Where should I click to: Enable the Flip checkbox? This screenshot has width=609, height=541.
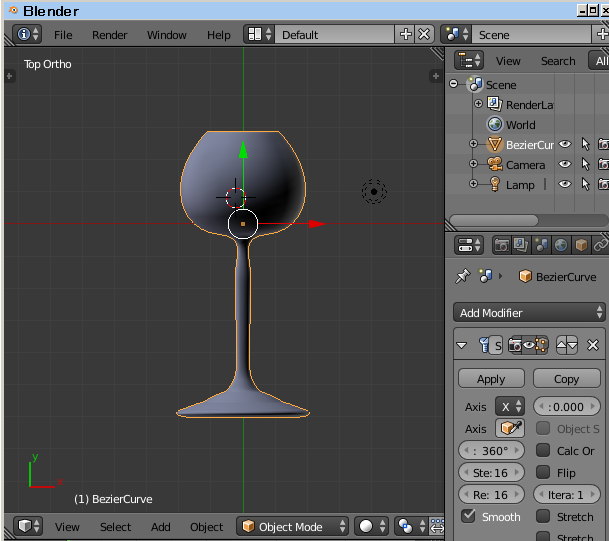click(542, 472)
